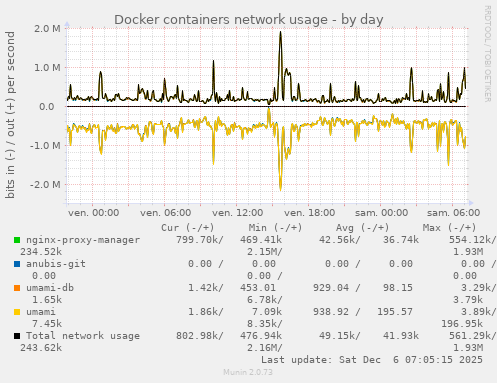Click the umami current value '1.86k/'

coord(206,312)
